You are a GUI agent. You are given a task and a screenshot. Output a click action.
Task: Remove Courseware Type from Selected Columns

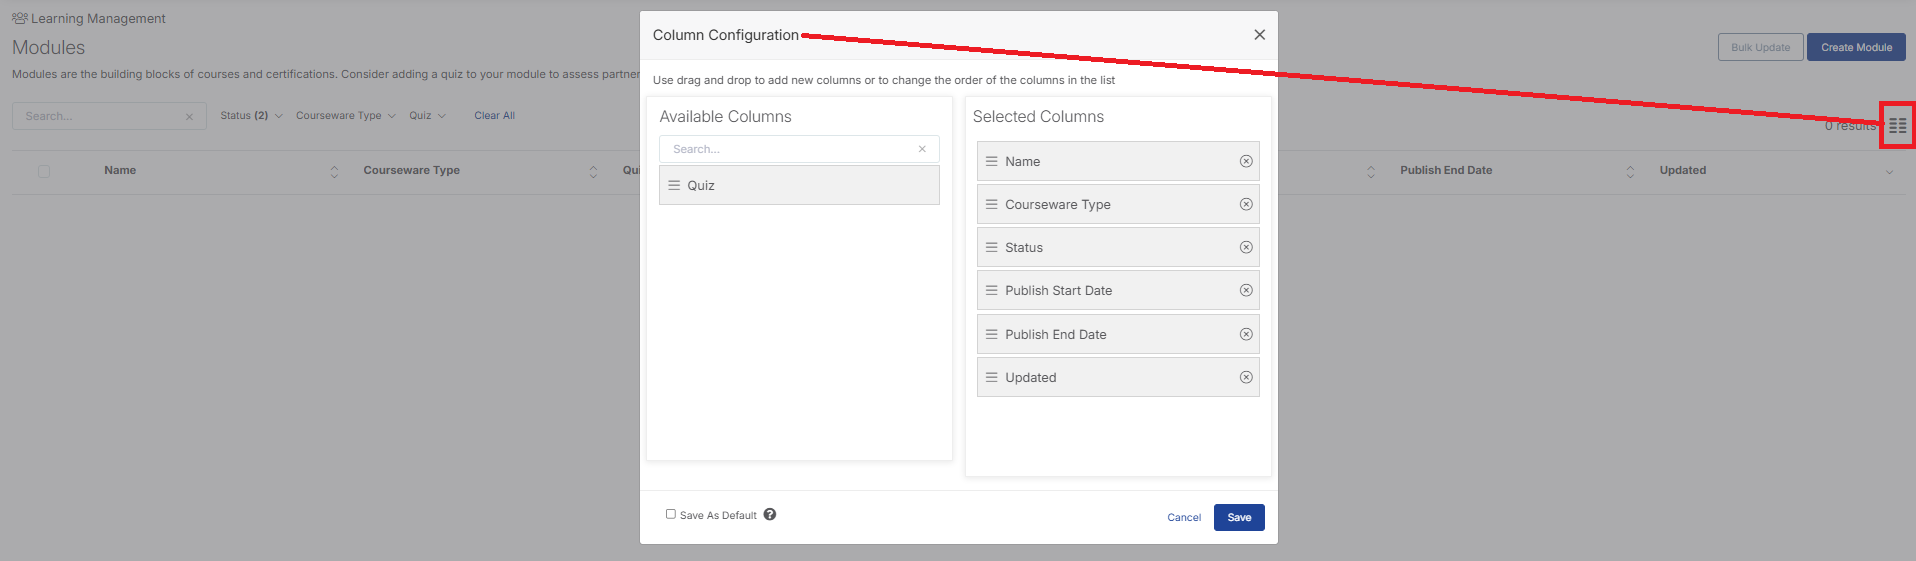(x=1246, y=204)
